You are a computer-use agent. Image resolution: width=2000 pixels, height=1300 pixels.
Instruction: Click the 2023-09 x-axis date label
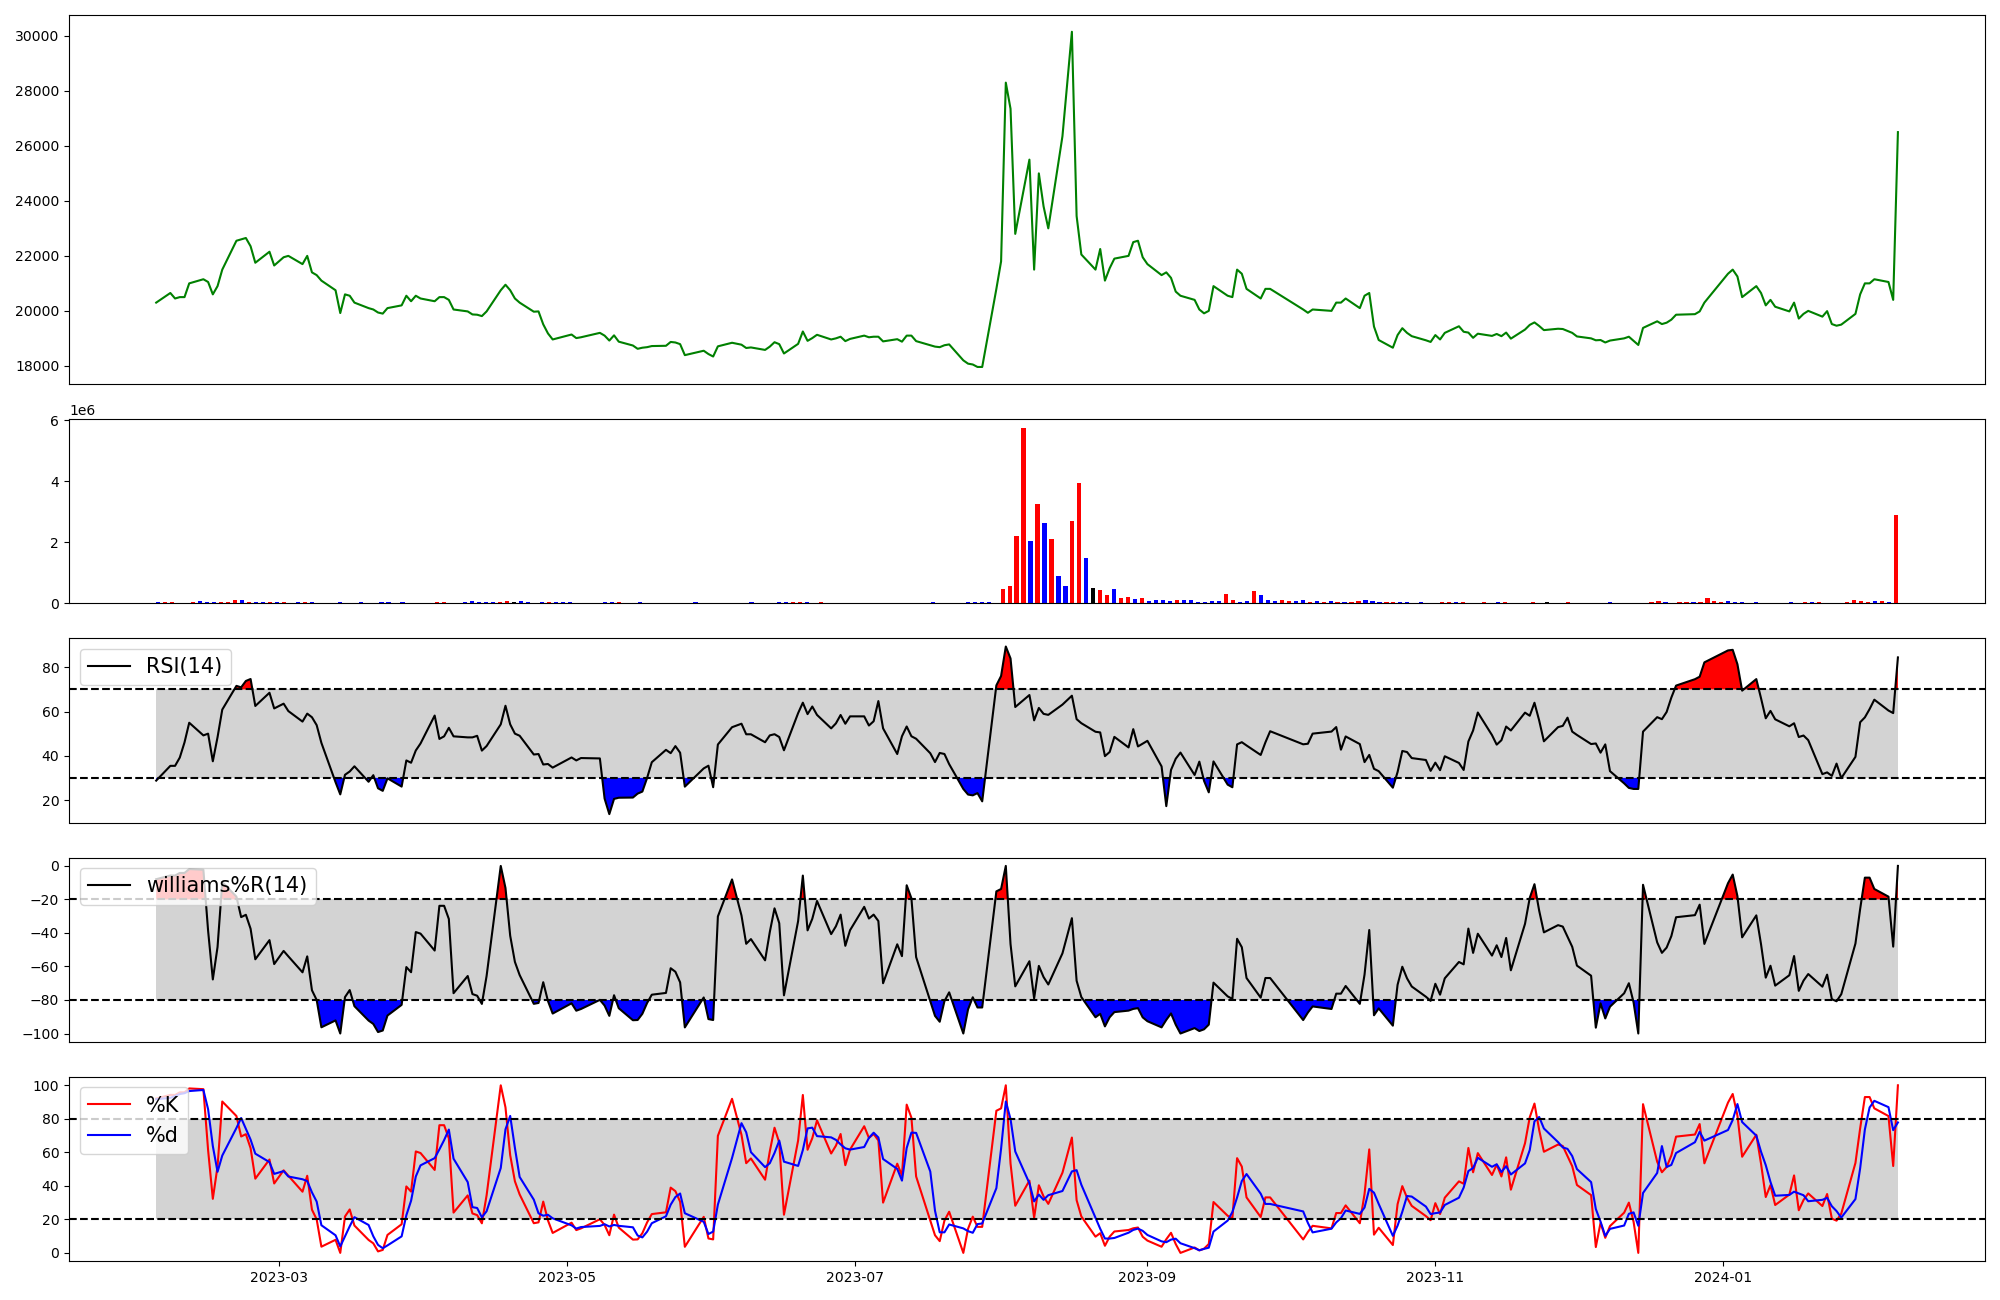[1147, 1277]
